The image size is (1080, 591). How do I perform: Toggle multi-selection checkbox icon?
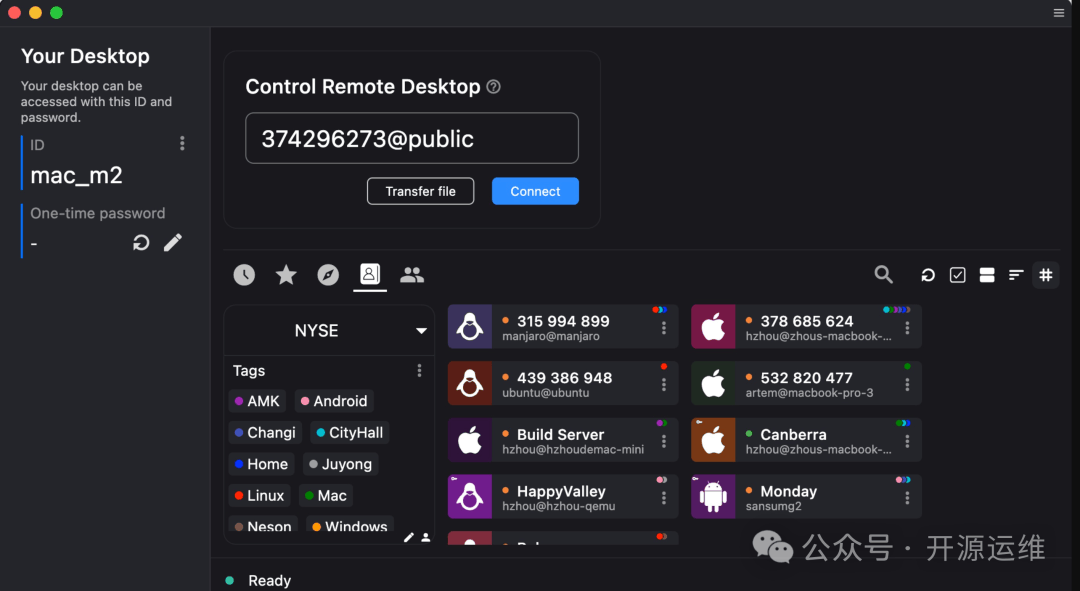click(957, 275)
